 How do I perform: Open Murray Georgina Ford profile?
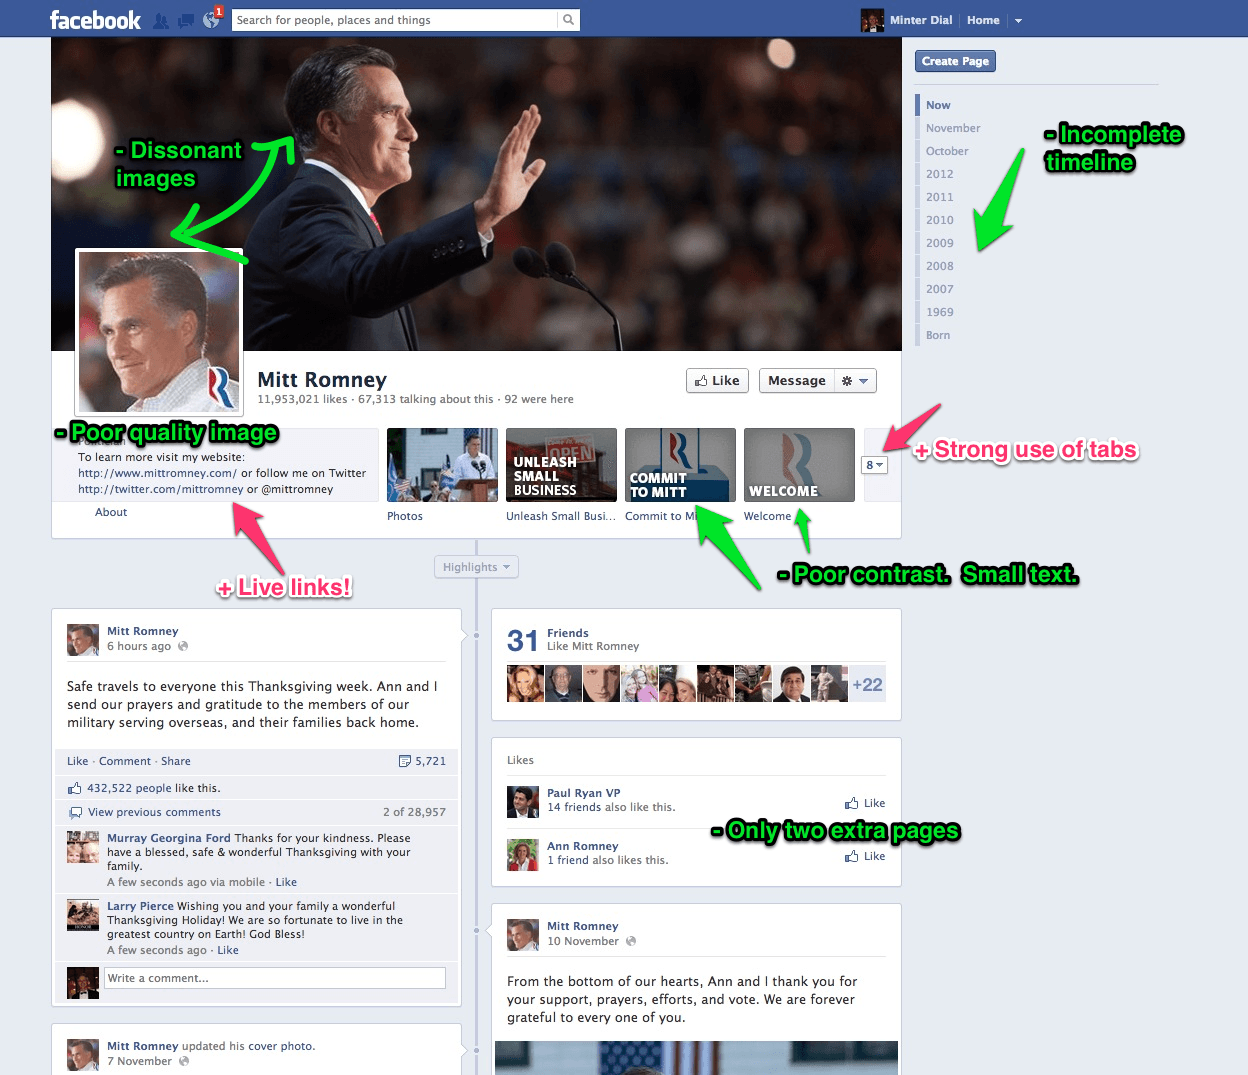168,838
